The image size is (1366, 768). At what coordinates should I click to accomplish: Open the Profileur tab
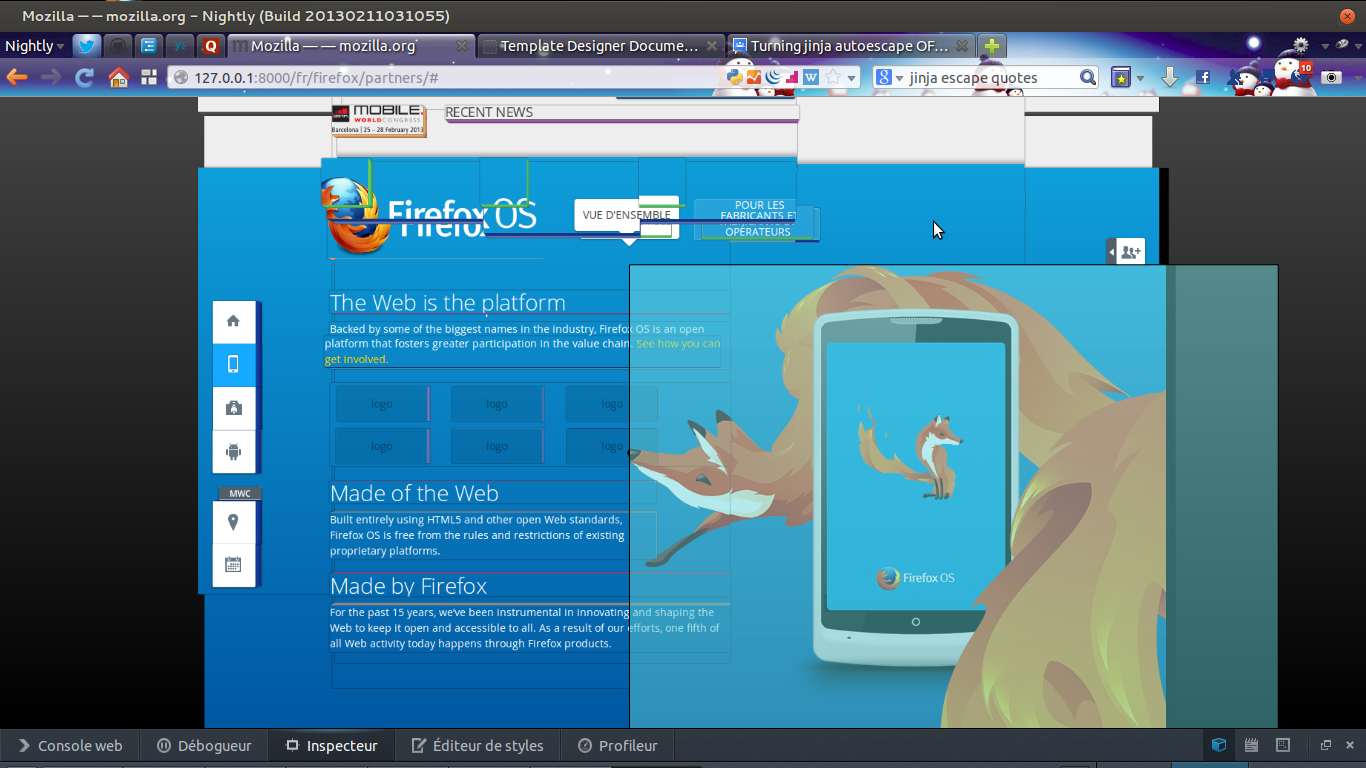[x=618, y=745]
